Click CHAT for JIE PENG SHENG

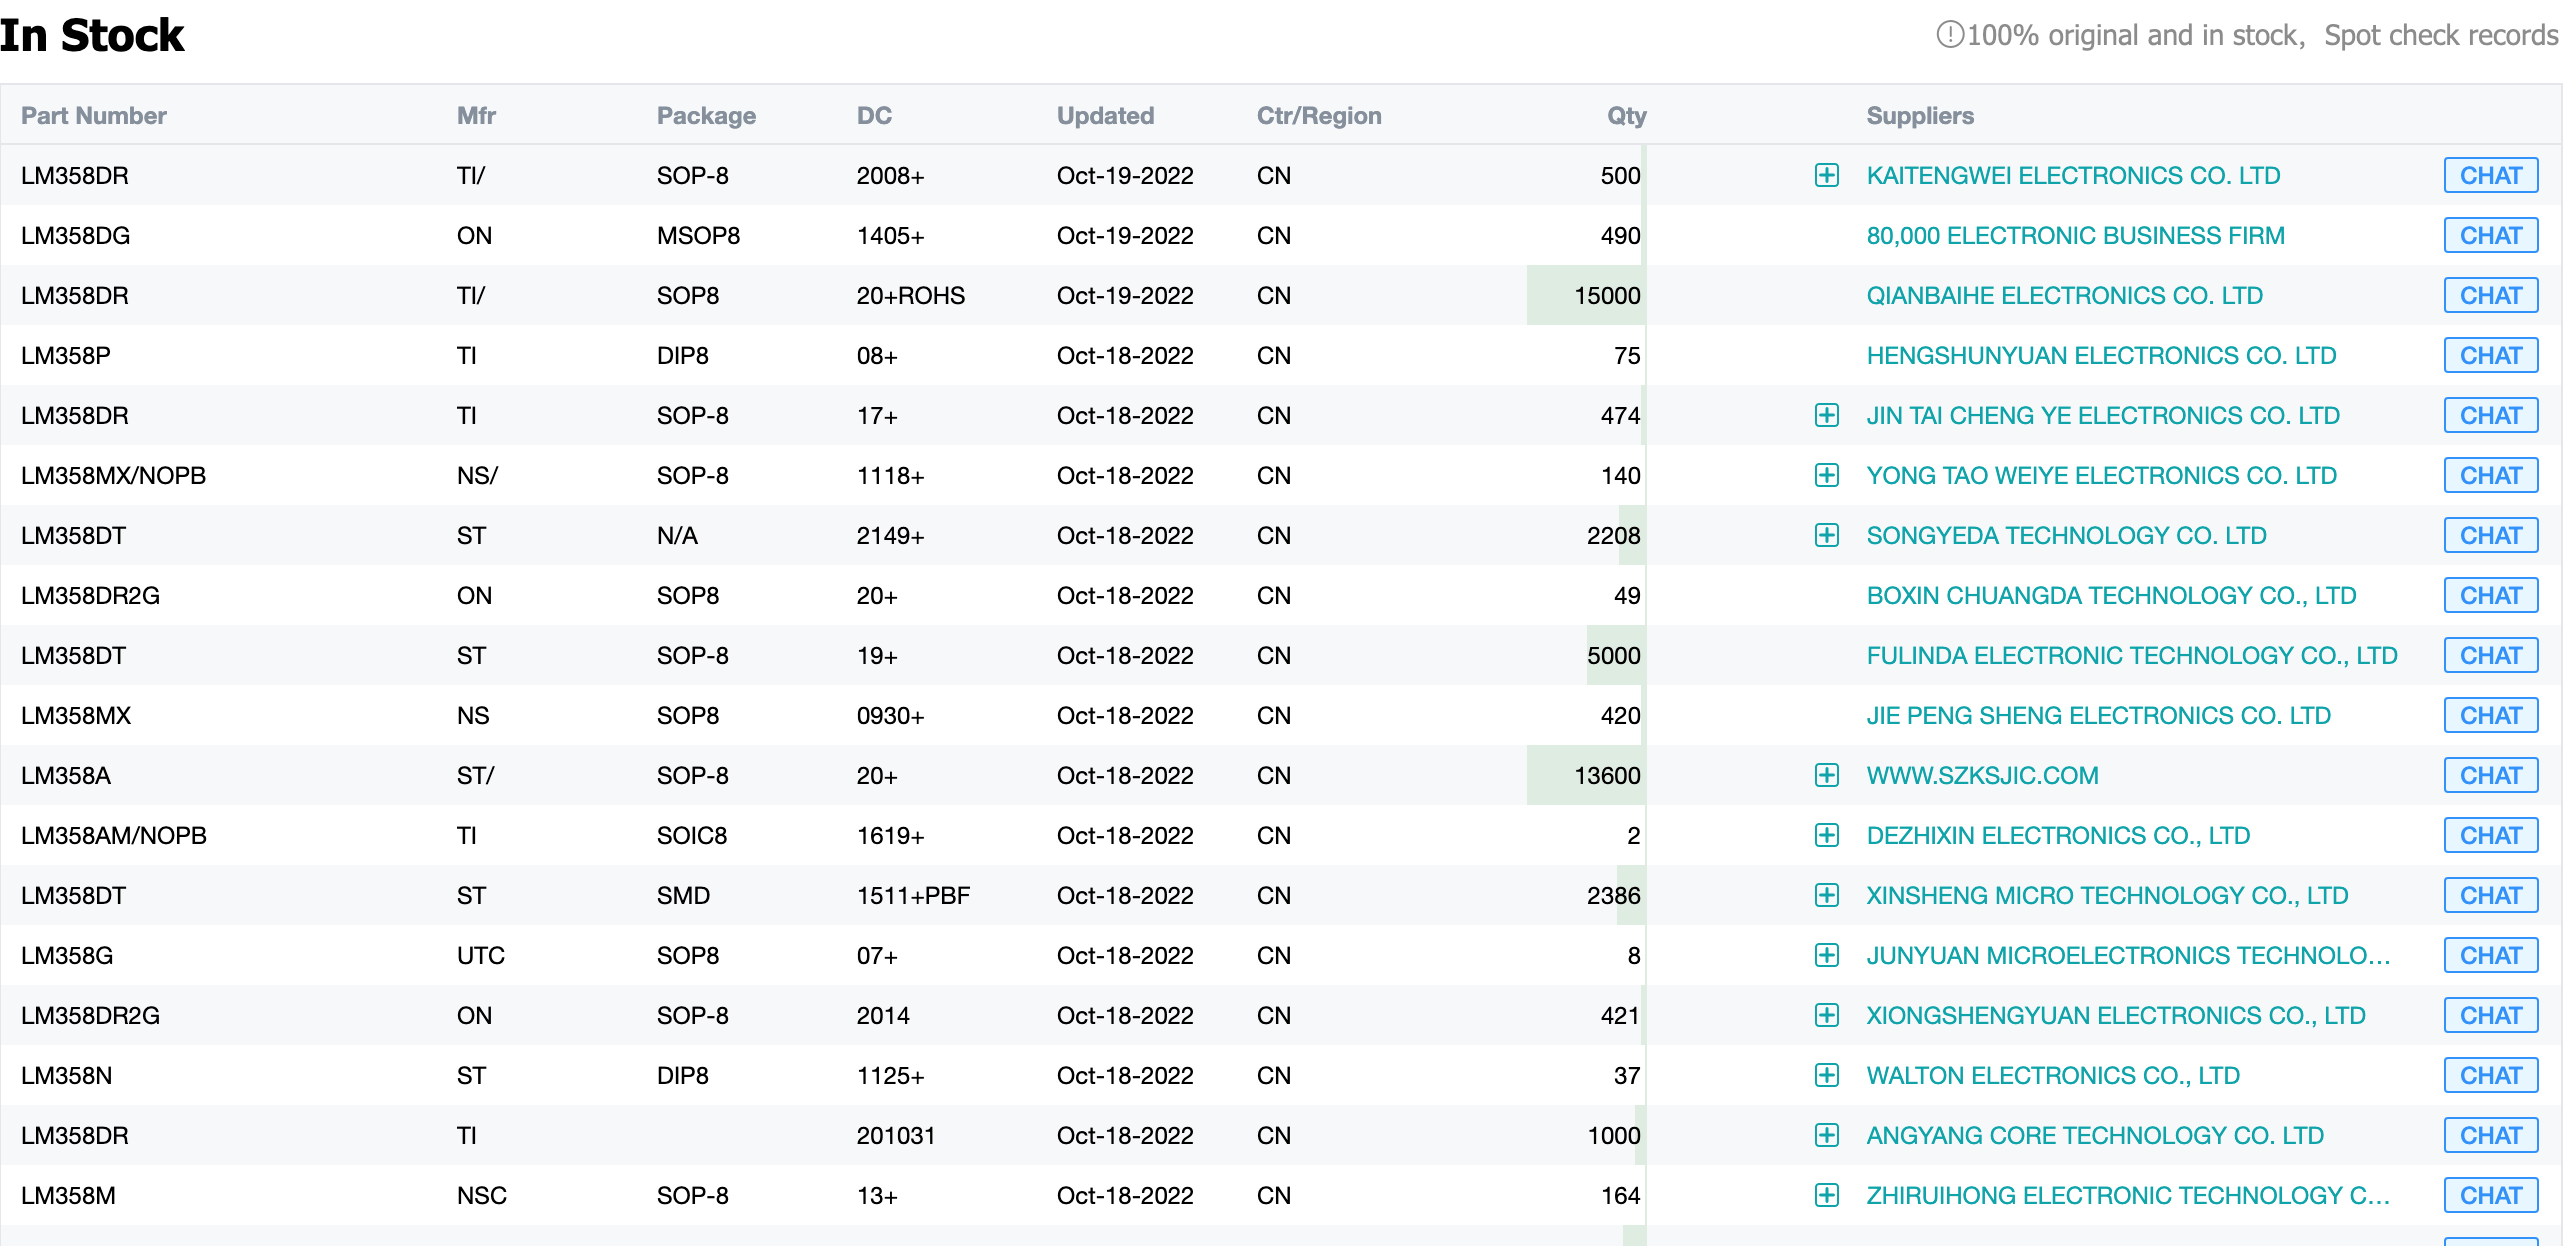click(2490, 715)
